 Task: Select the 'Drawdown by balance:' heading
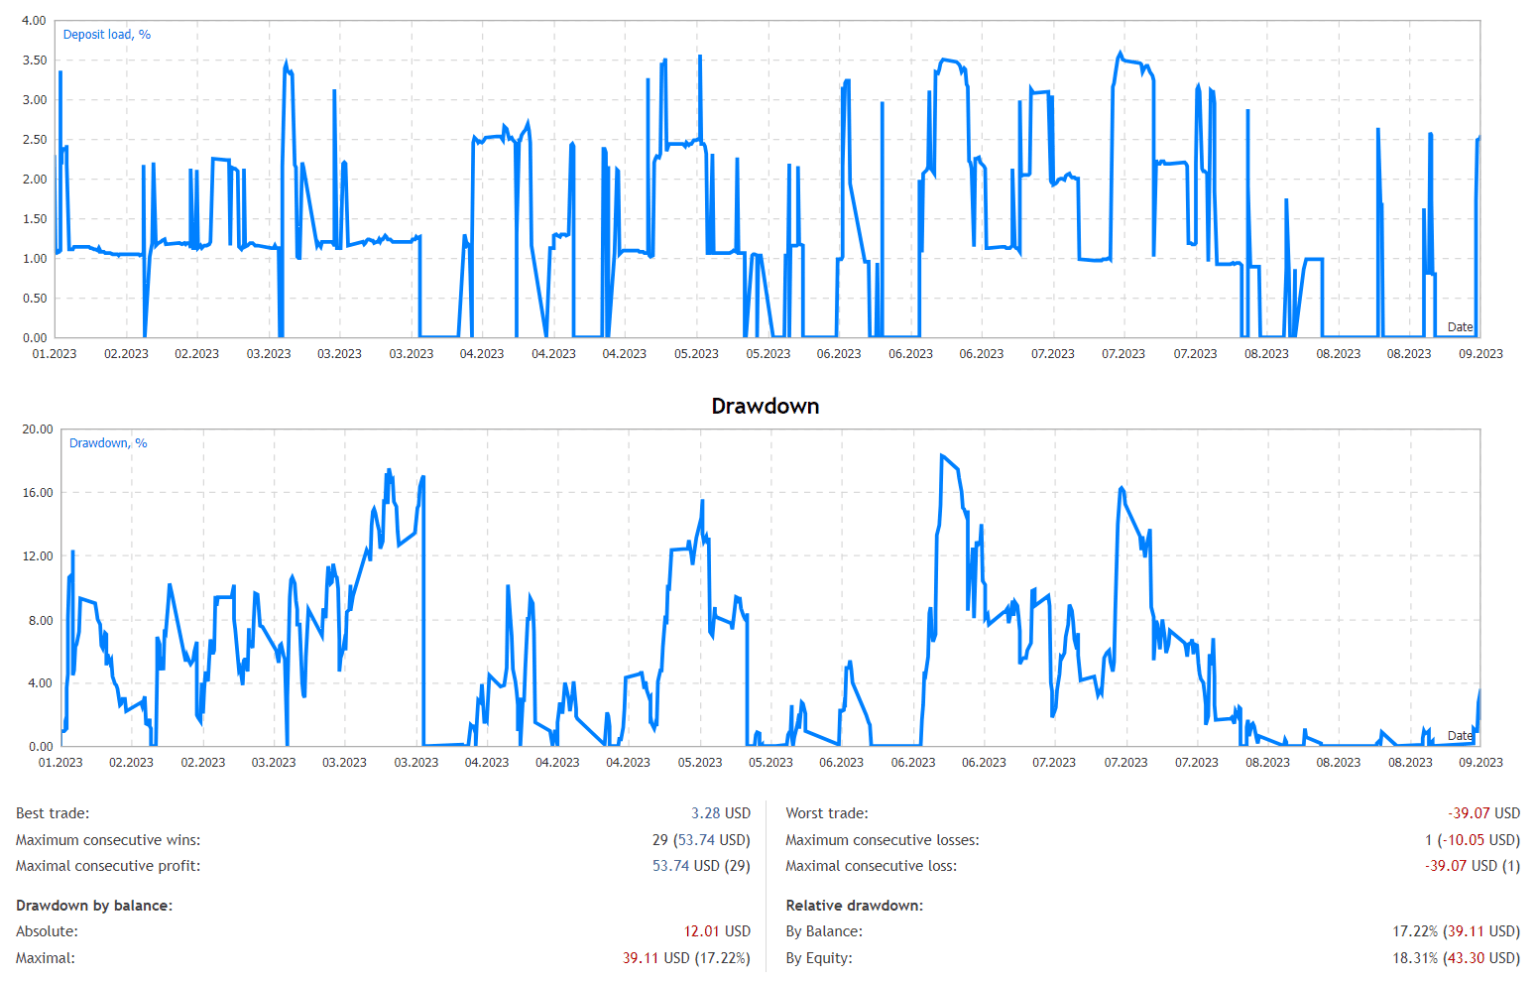[94, 905]
